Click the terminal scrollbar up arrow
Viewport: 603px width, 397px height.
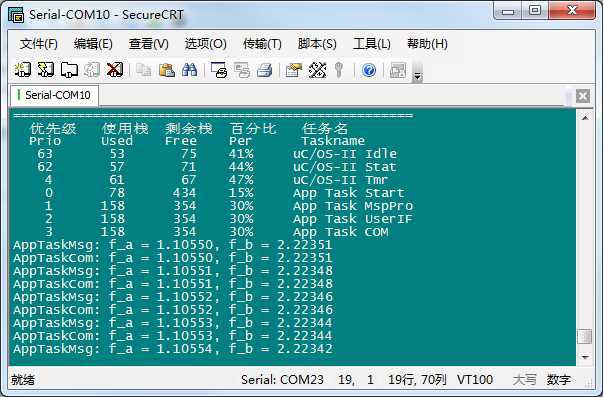(585, 118)
